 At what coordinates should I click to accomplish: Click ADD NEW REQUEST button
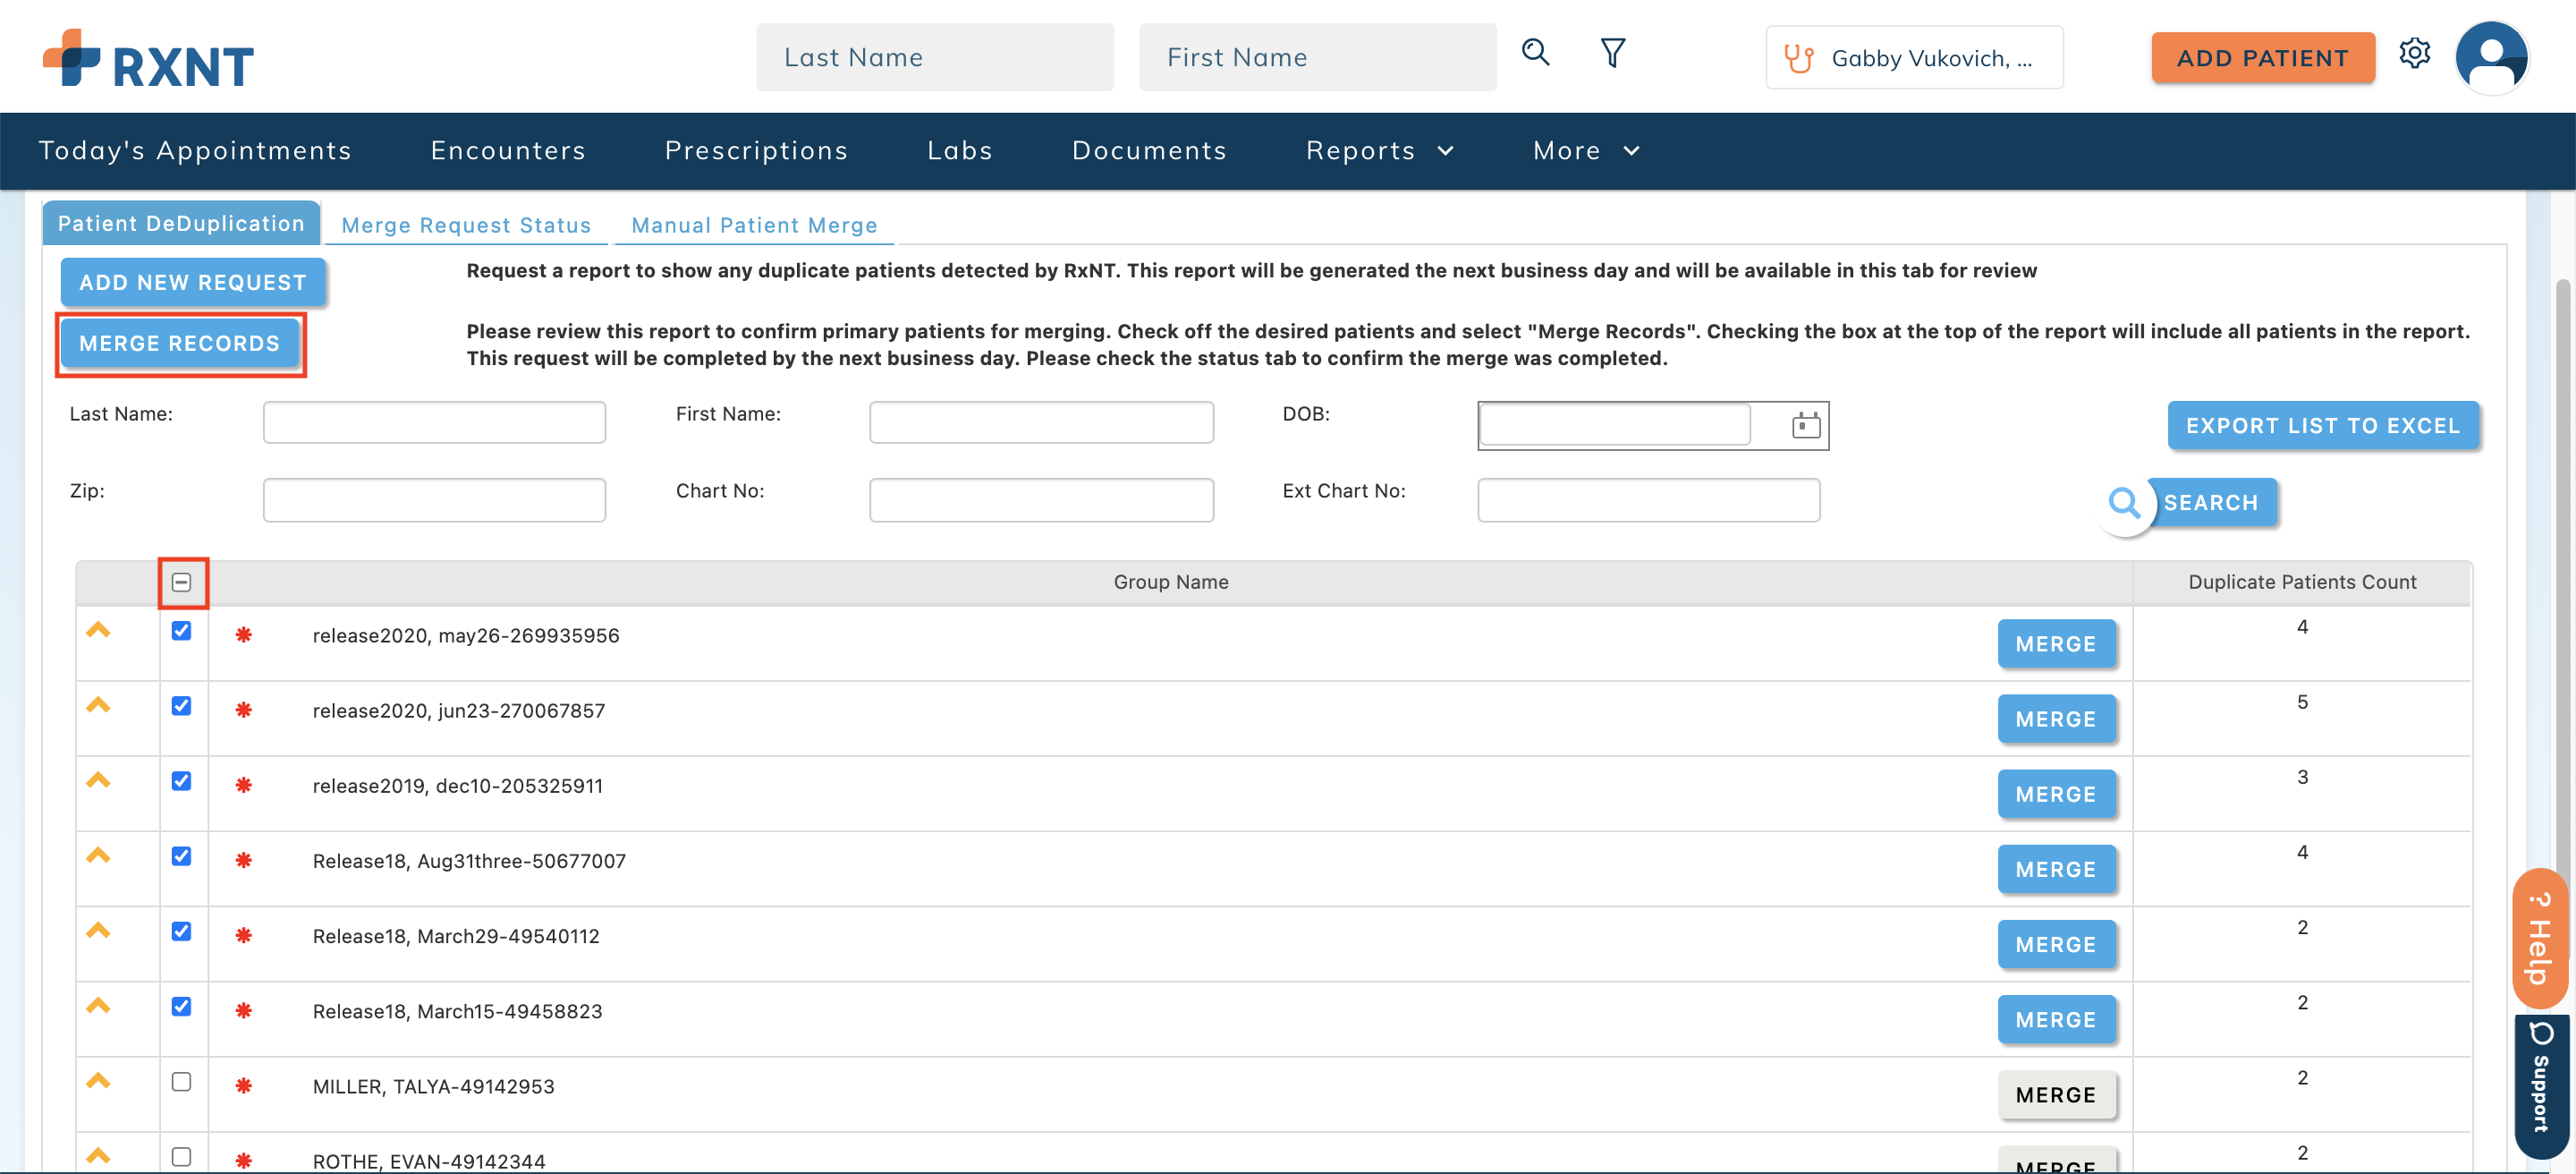tap(193, 282)
